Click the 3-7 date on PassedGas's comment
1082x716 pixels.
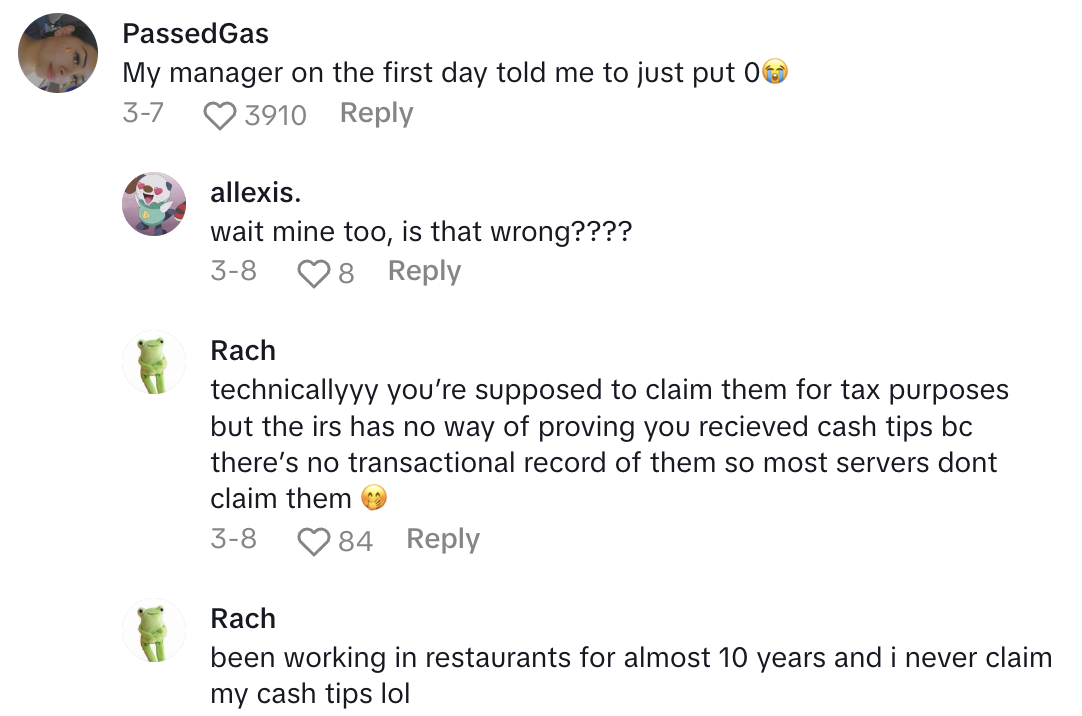(x=143, y=114)
